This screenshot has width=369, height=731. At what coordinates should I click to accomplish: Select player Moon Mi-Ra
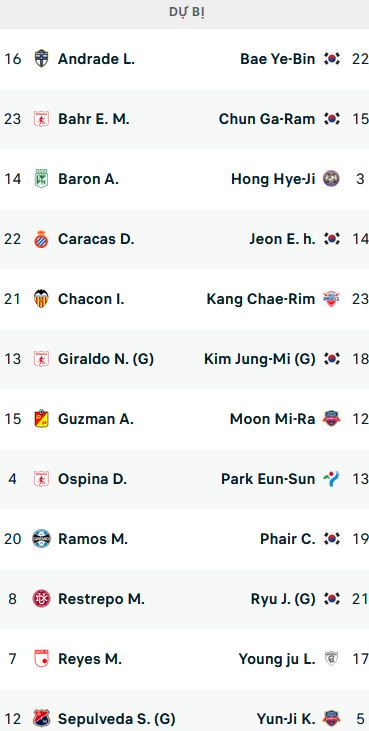tap(273, 419)
